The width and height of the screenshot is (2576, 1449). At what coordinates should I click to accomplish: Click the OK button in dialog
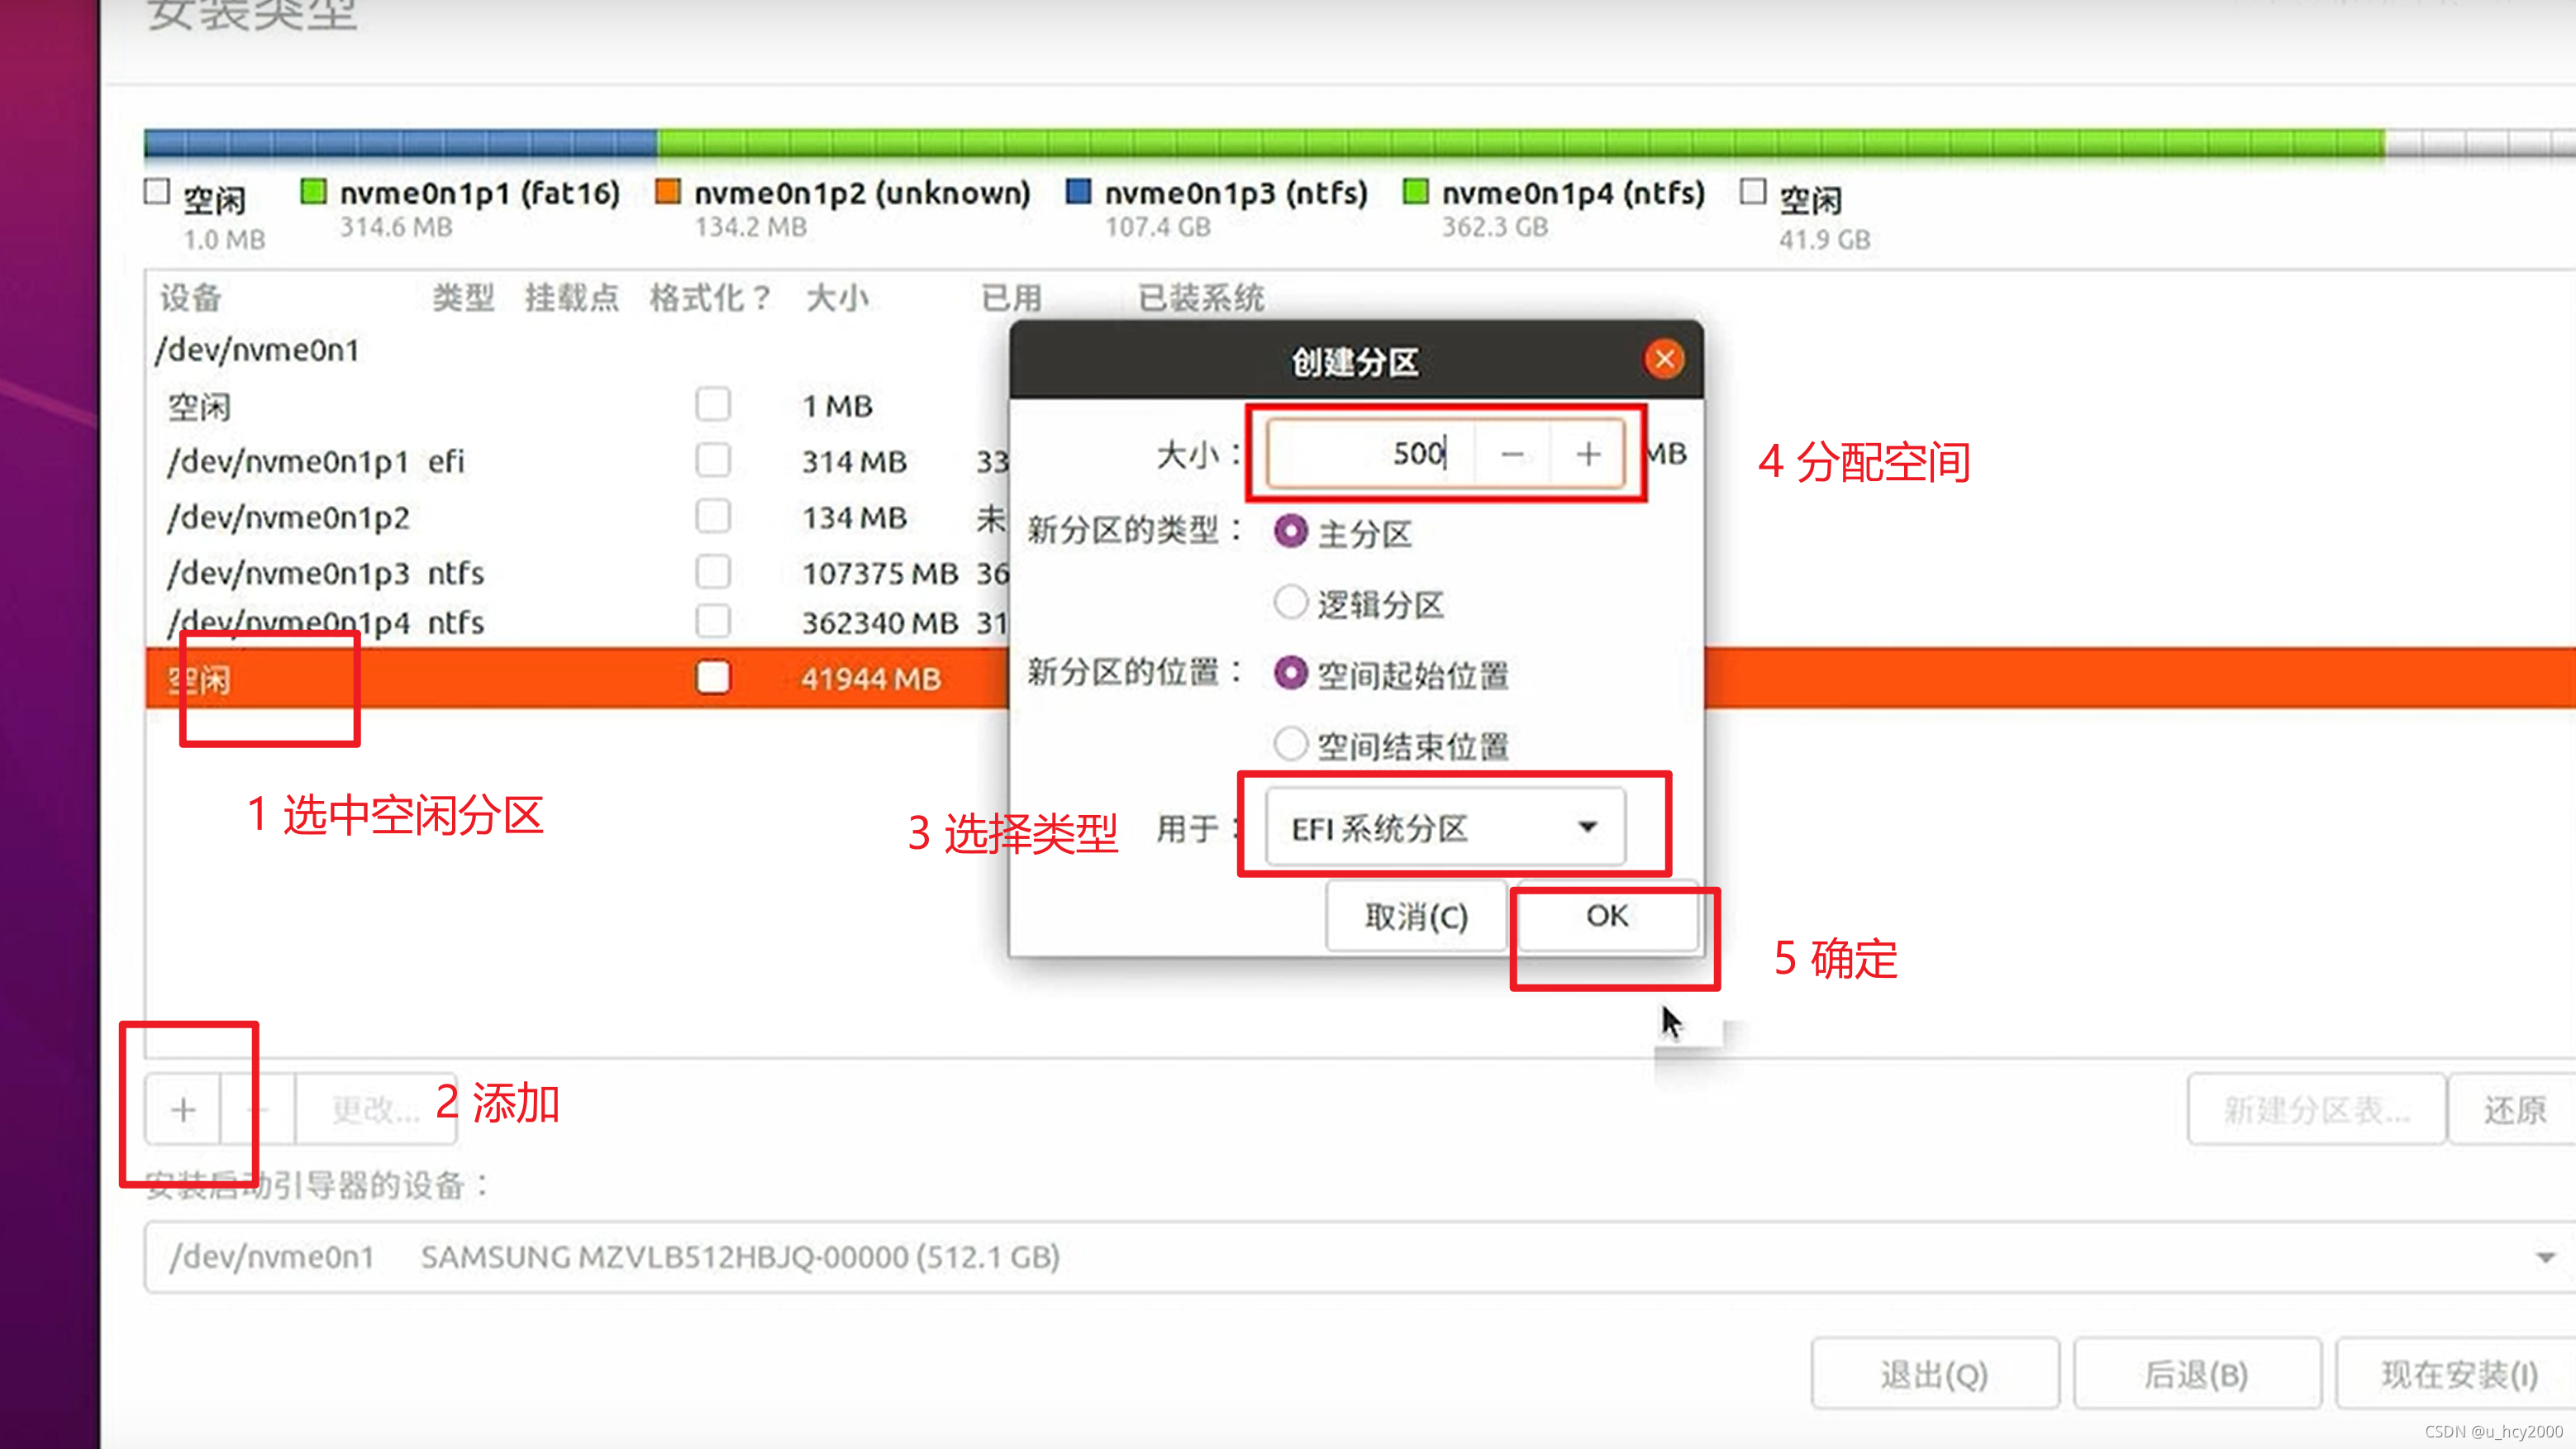pyautogui.click(x=1607, y=916)
